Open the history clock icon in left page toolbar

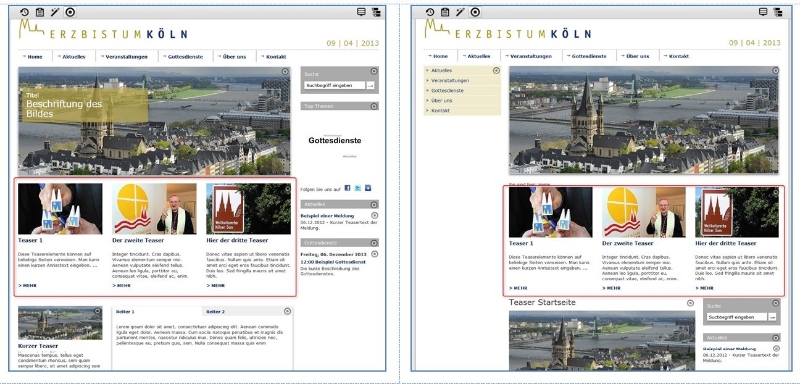point(24,13)
